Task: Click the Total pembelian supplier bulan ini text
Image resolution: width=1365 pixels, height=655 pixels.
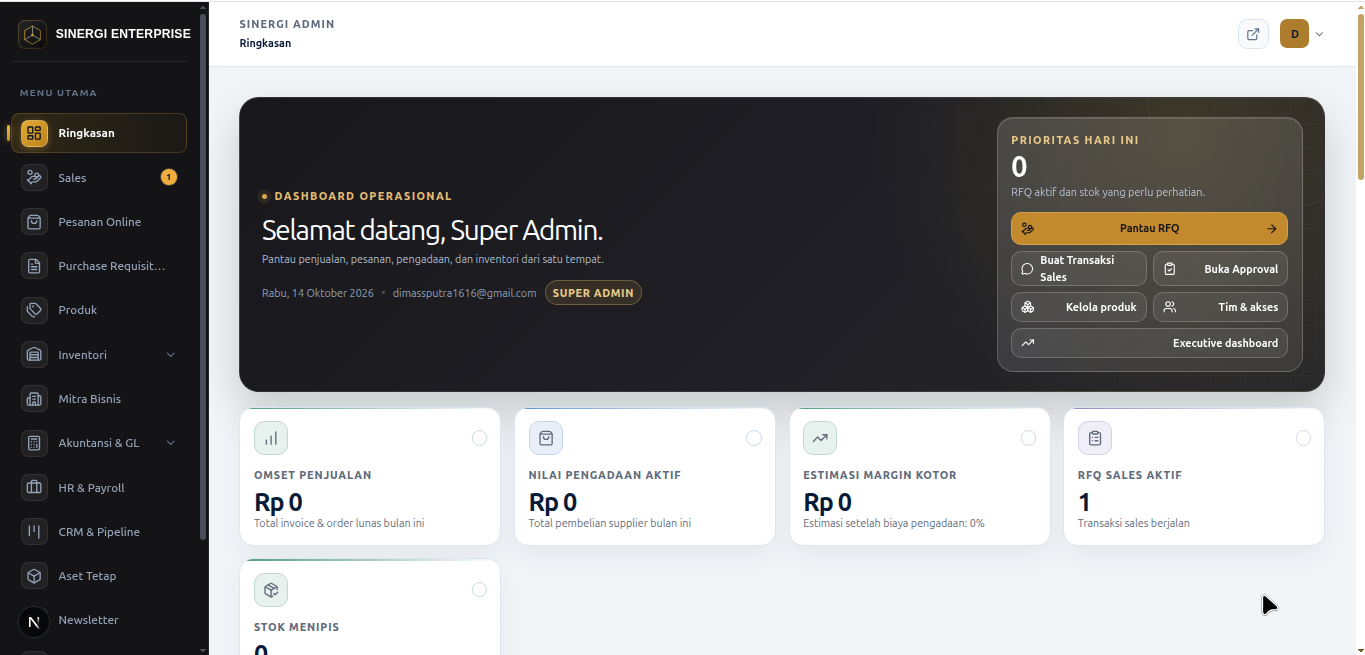Action: click(x=610, y=523)
